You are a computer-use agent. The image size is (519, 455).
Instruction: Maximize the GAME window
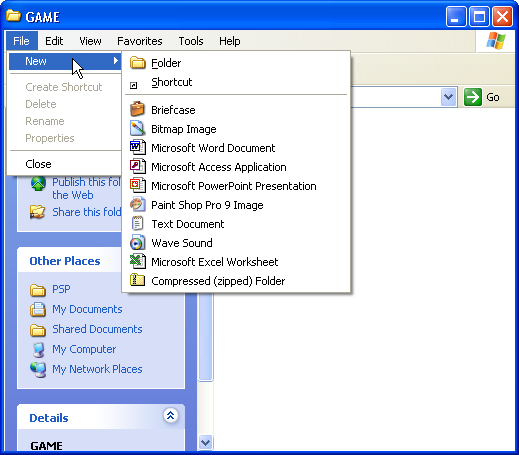pos(479,17)
